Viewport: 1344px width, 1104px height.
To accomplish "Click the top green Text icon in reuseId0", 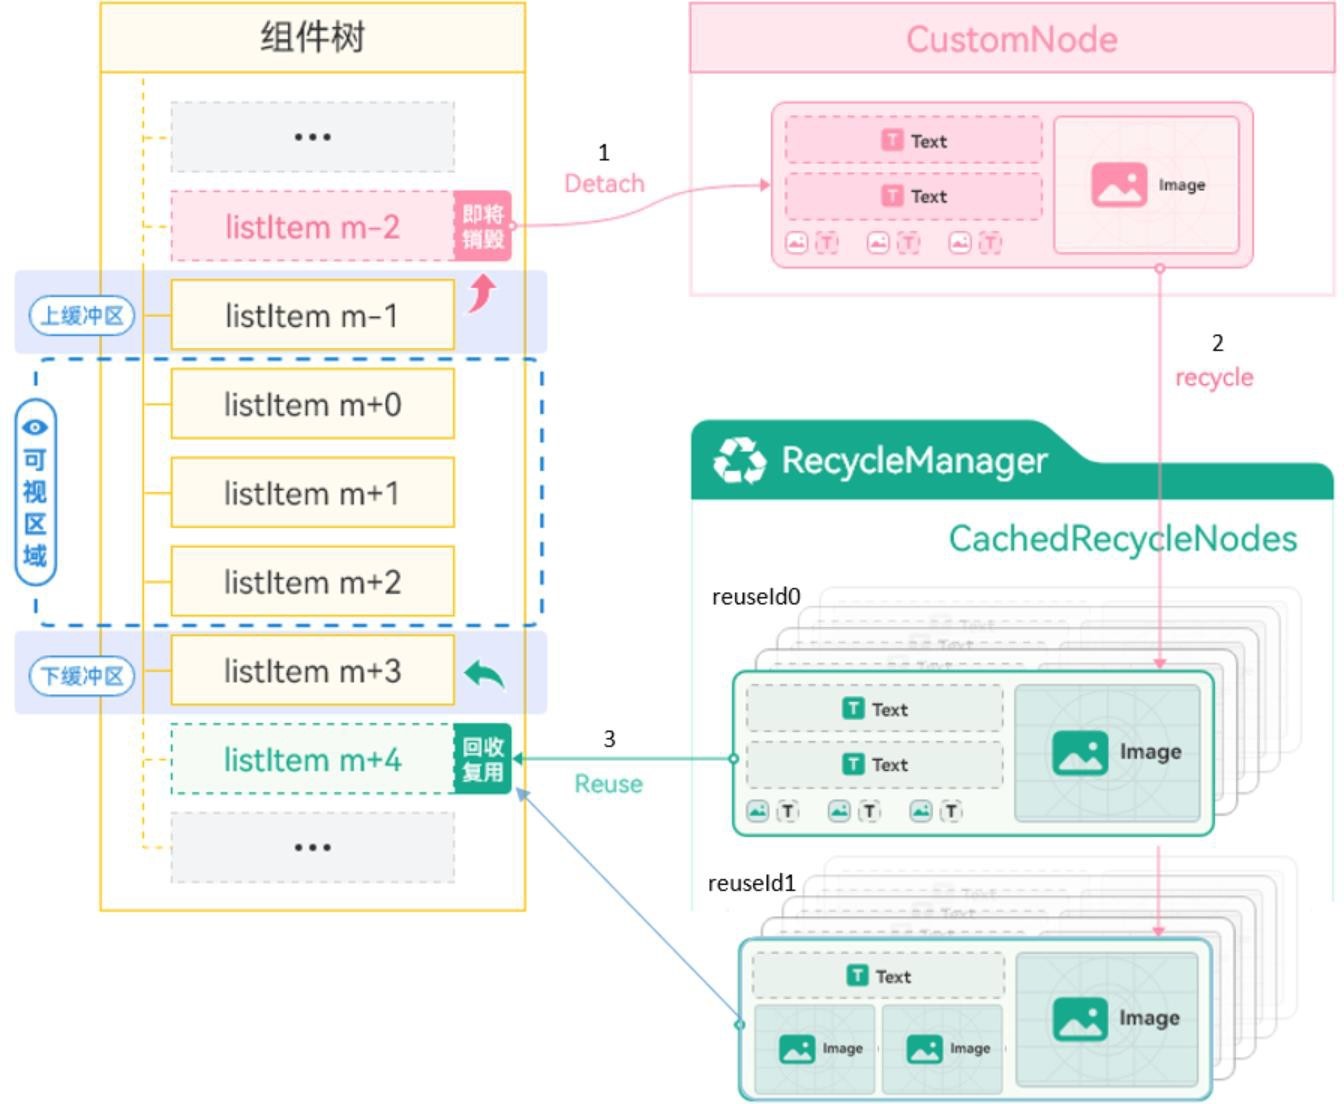I will pyautogui.click(x=853, y=709).
